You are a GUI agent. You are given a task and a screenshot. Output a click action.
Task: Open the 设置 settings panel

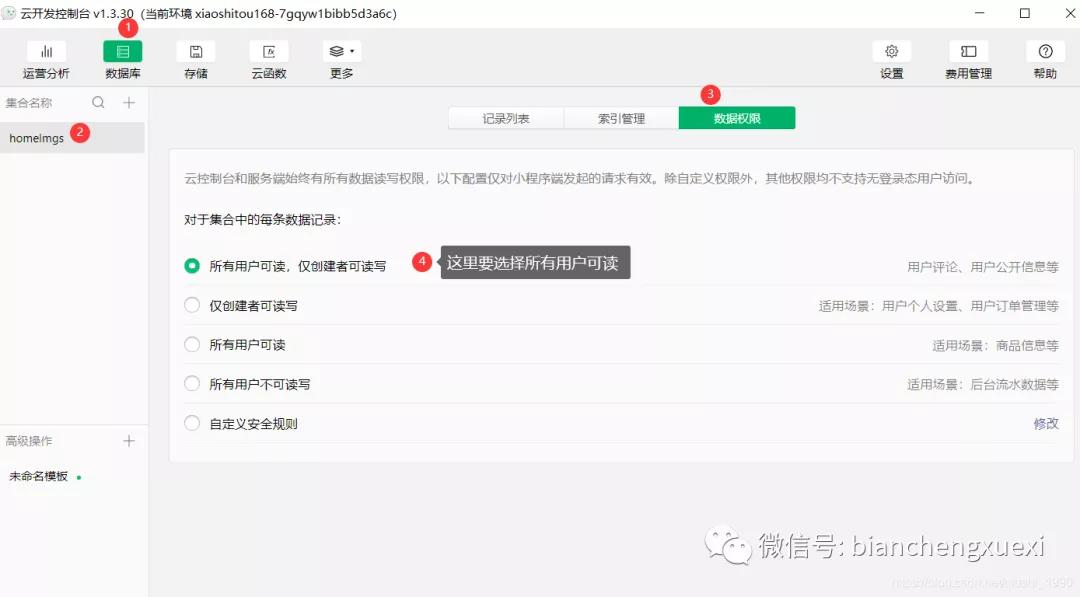(891, 60)
